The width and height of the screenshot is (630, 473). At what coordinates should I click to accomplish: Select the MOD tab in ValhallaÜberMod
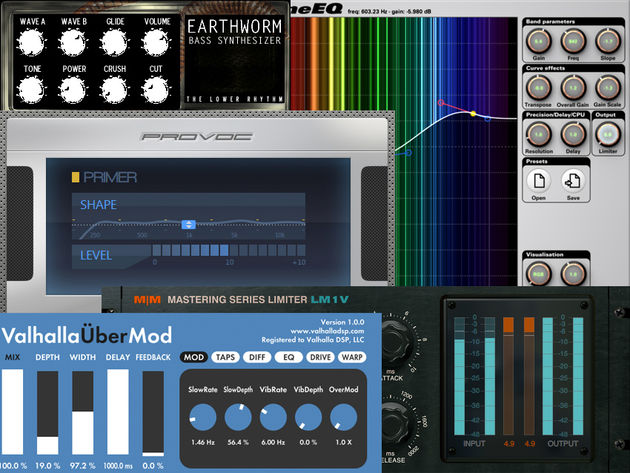pyautogui.click(x=194, y=357)
